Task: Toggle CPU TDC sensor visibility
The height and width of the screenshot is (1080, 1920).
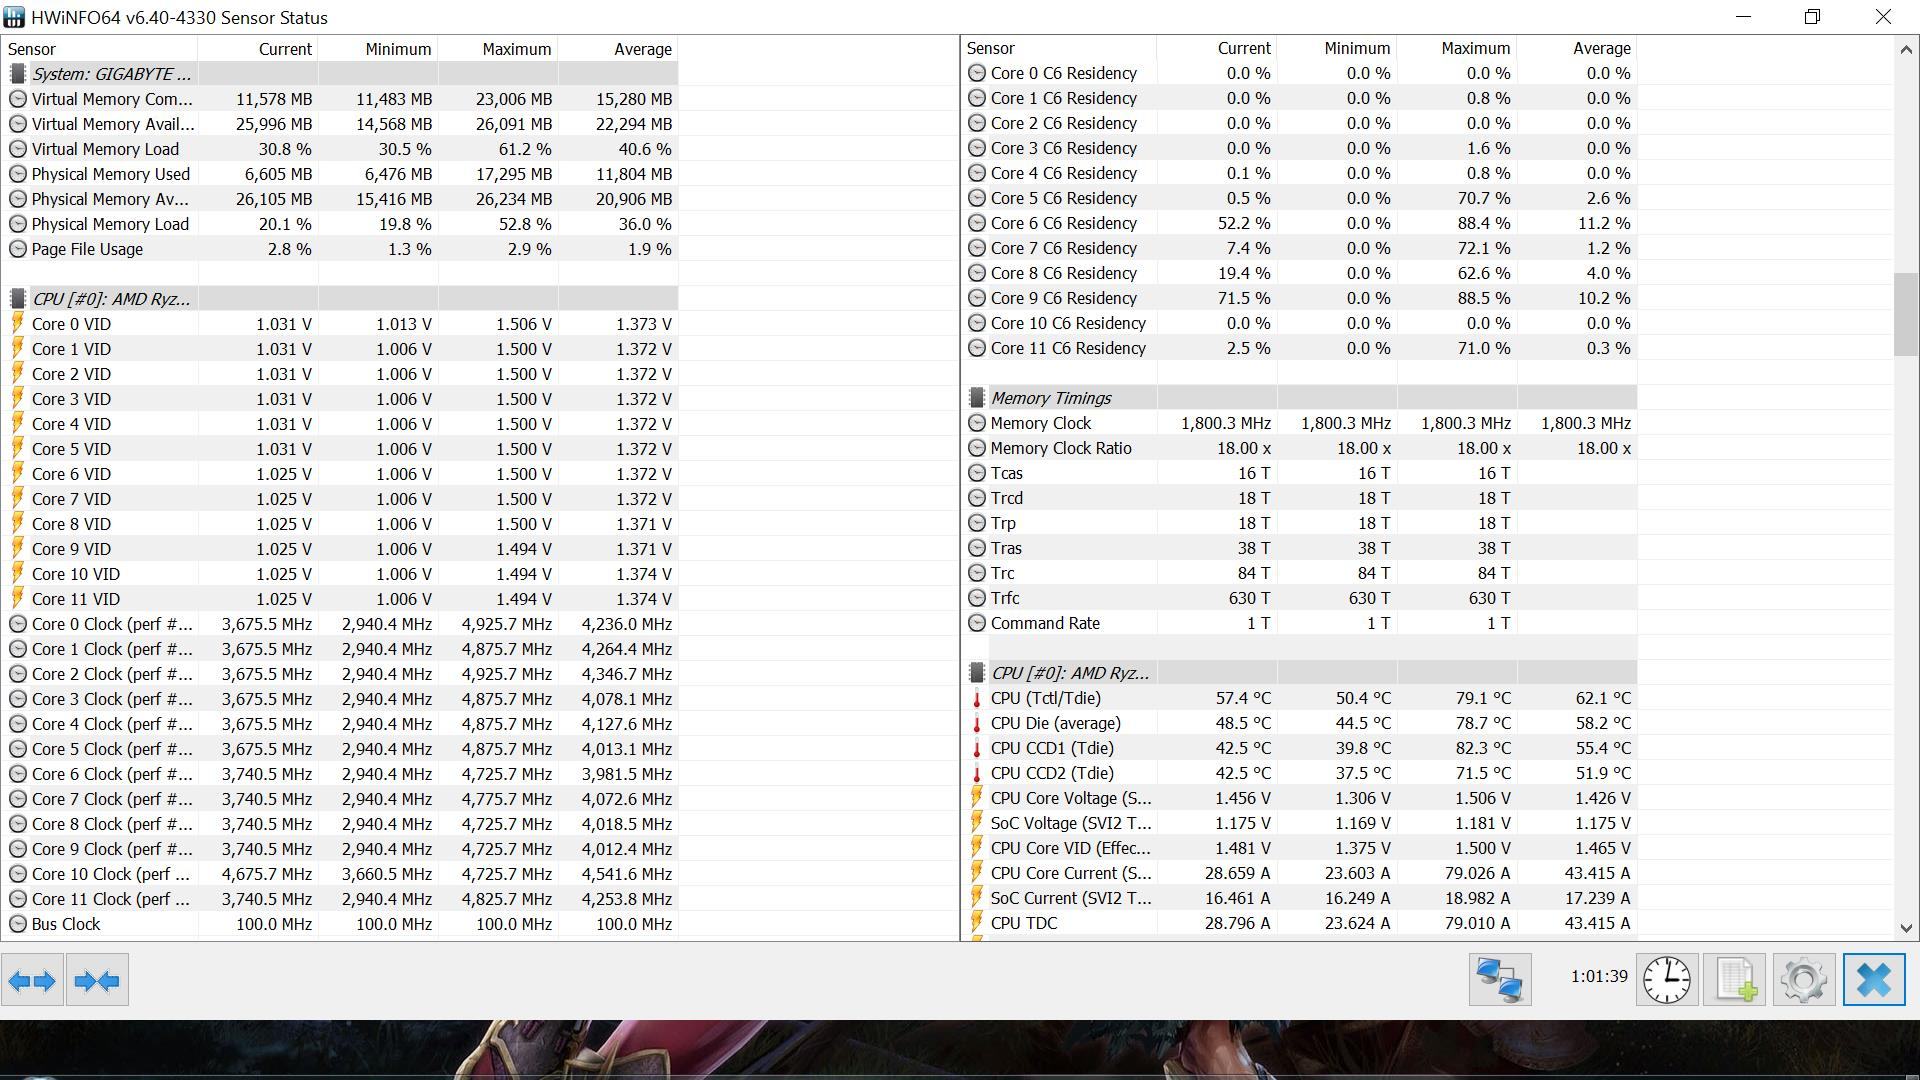Action: (976, 923)
